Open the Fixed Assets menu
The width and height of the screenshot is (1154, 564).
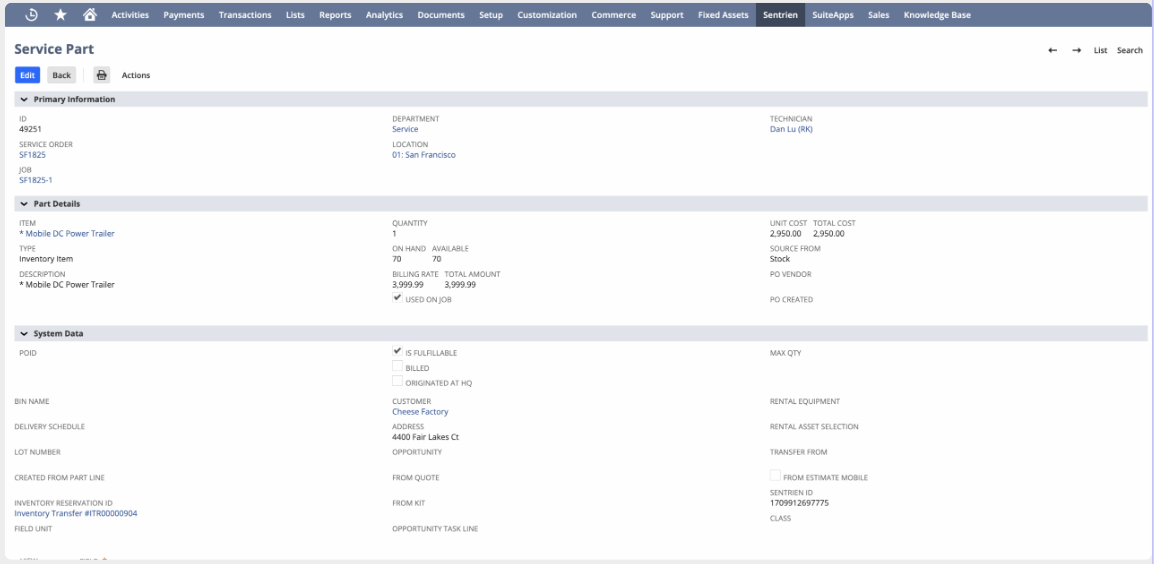pyautogui.click(x=722, y=15)
